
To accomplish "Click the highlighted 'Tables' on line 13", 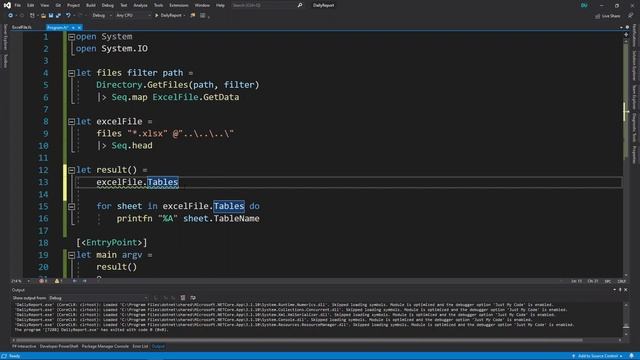I will click(163, 182).
